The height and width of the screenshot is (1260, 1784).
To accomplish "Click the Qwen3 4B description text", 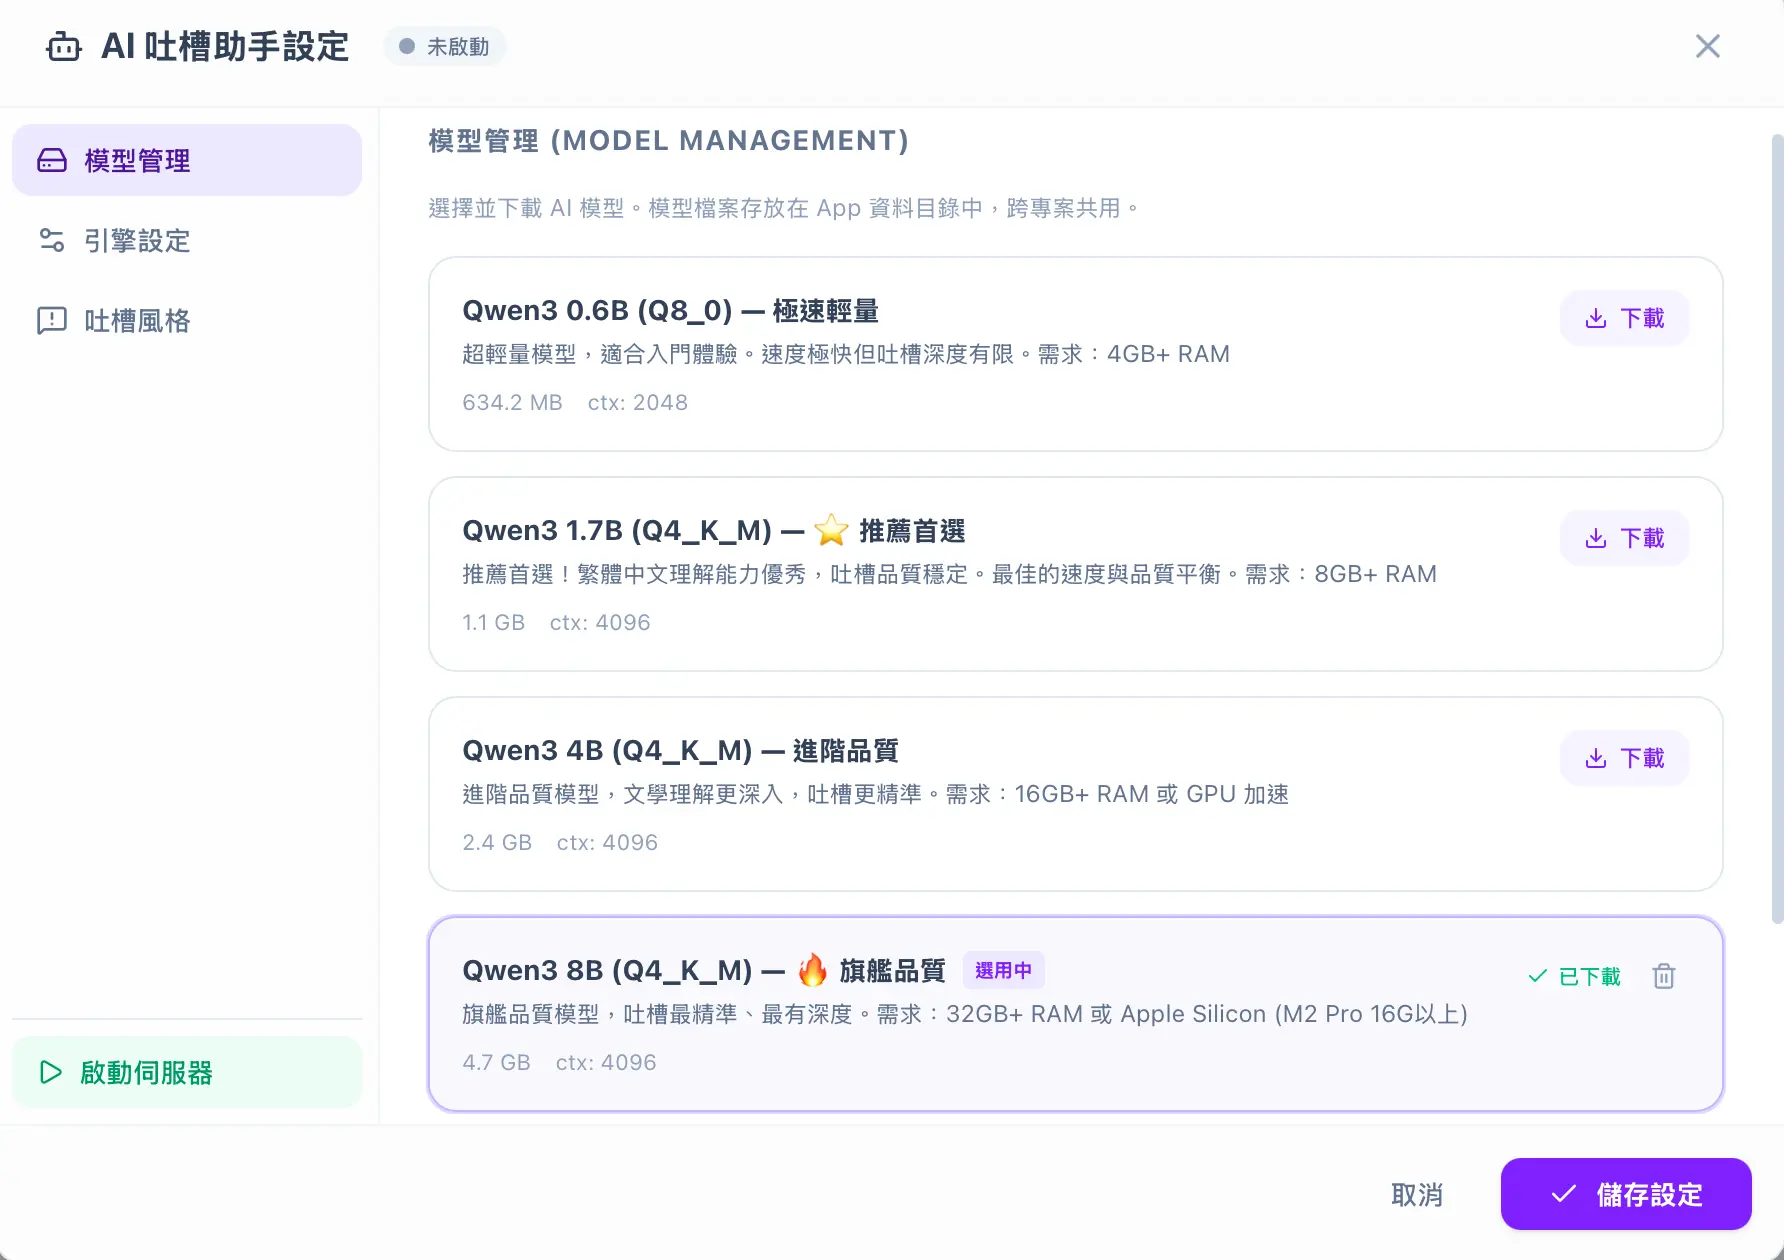I will tap(875, 794).
